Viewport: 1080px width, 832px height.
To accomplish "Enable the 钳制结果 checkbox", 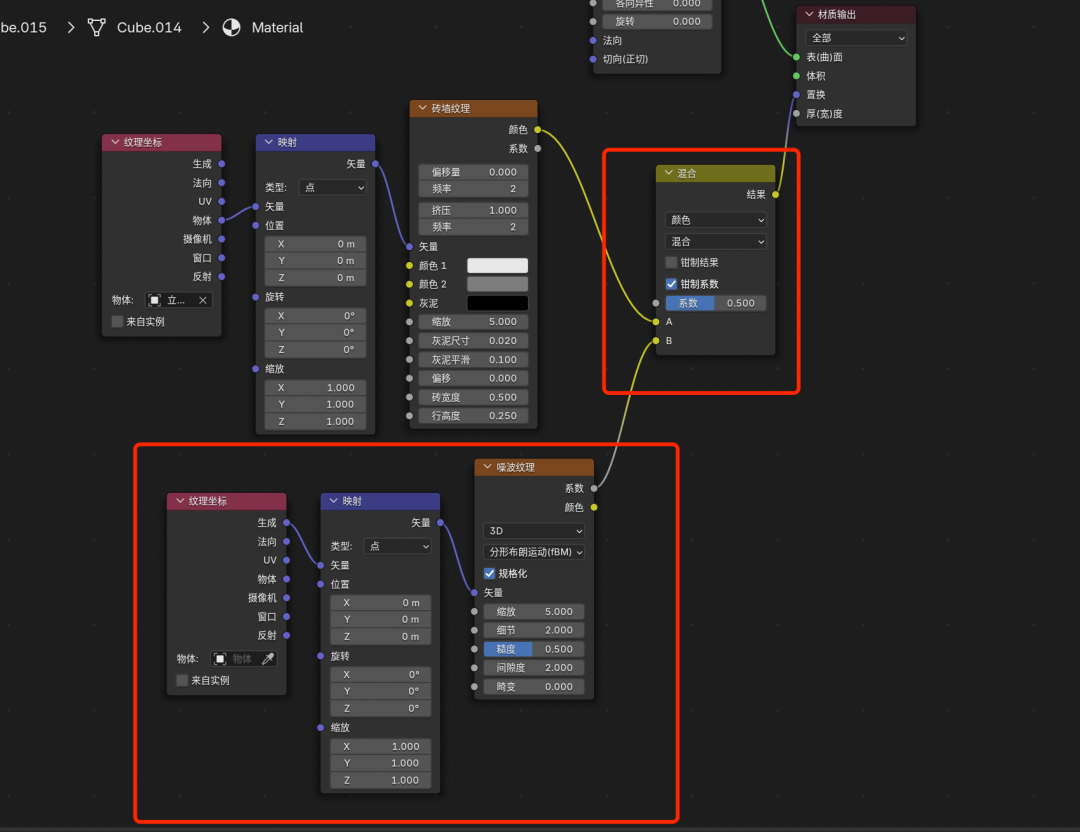I will (672, 263).
